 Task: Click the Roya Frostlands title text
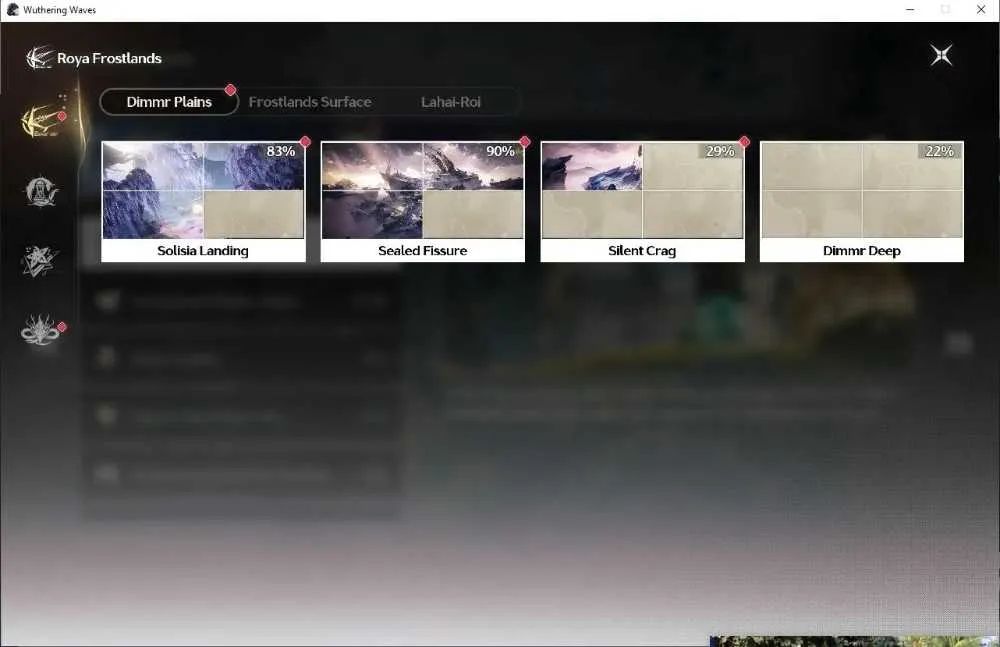[x=109, y=58]
